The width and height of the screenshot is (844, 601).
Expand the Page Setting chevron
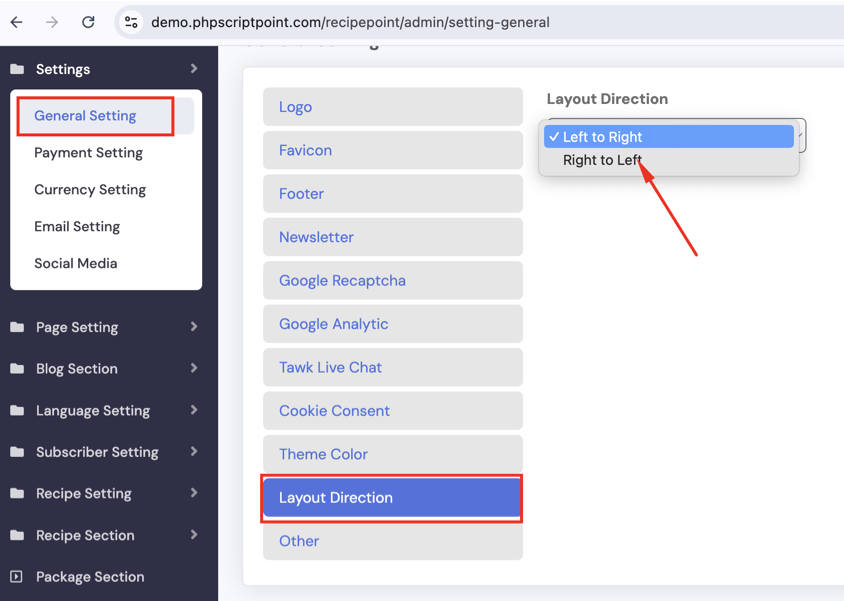194,327
